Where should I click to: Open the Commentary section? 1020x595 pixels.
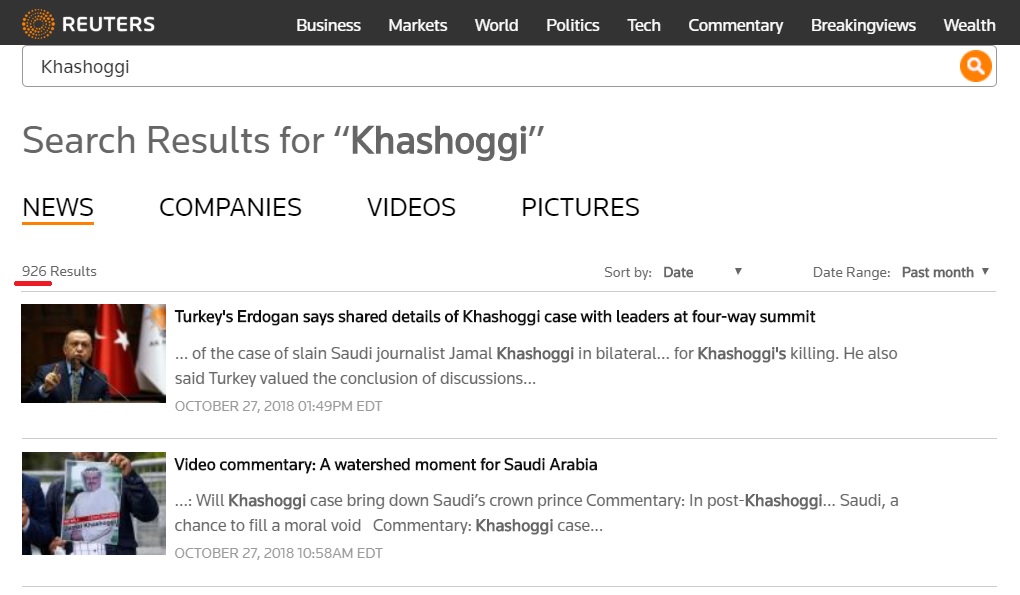736,25
